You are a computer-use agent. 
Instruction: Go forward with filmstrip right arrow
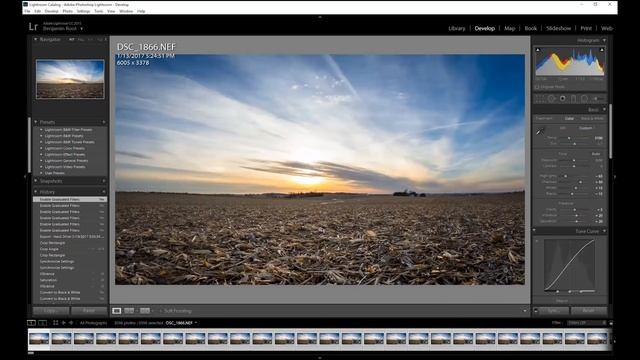(71, 323)
